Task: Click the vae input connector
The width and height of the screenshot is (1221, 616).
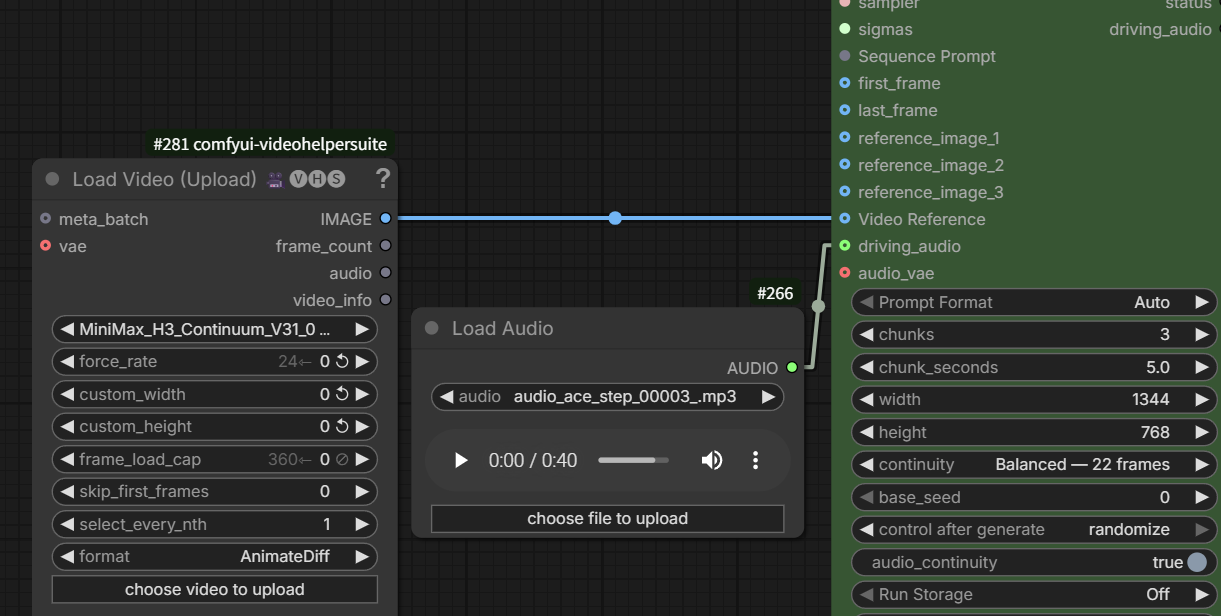Action: pyautogui.click(x=45, y=245)
